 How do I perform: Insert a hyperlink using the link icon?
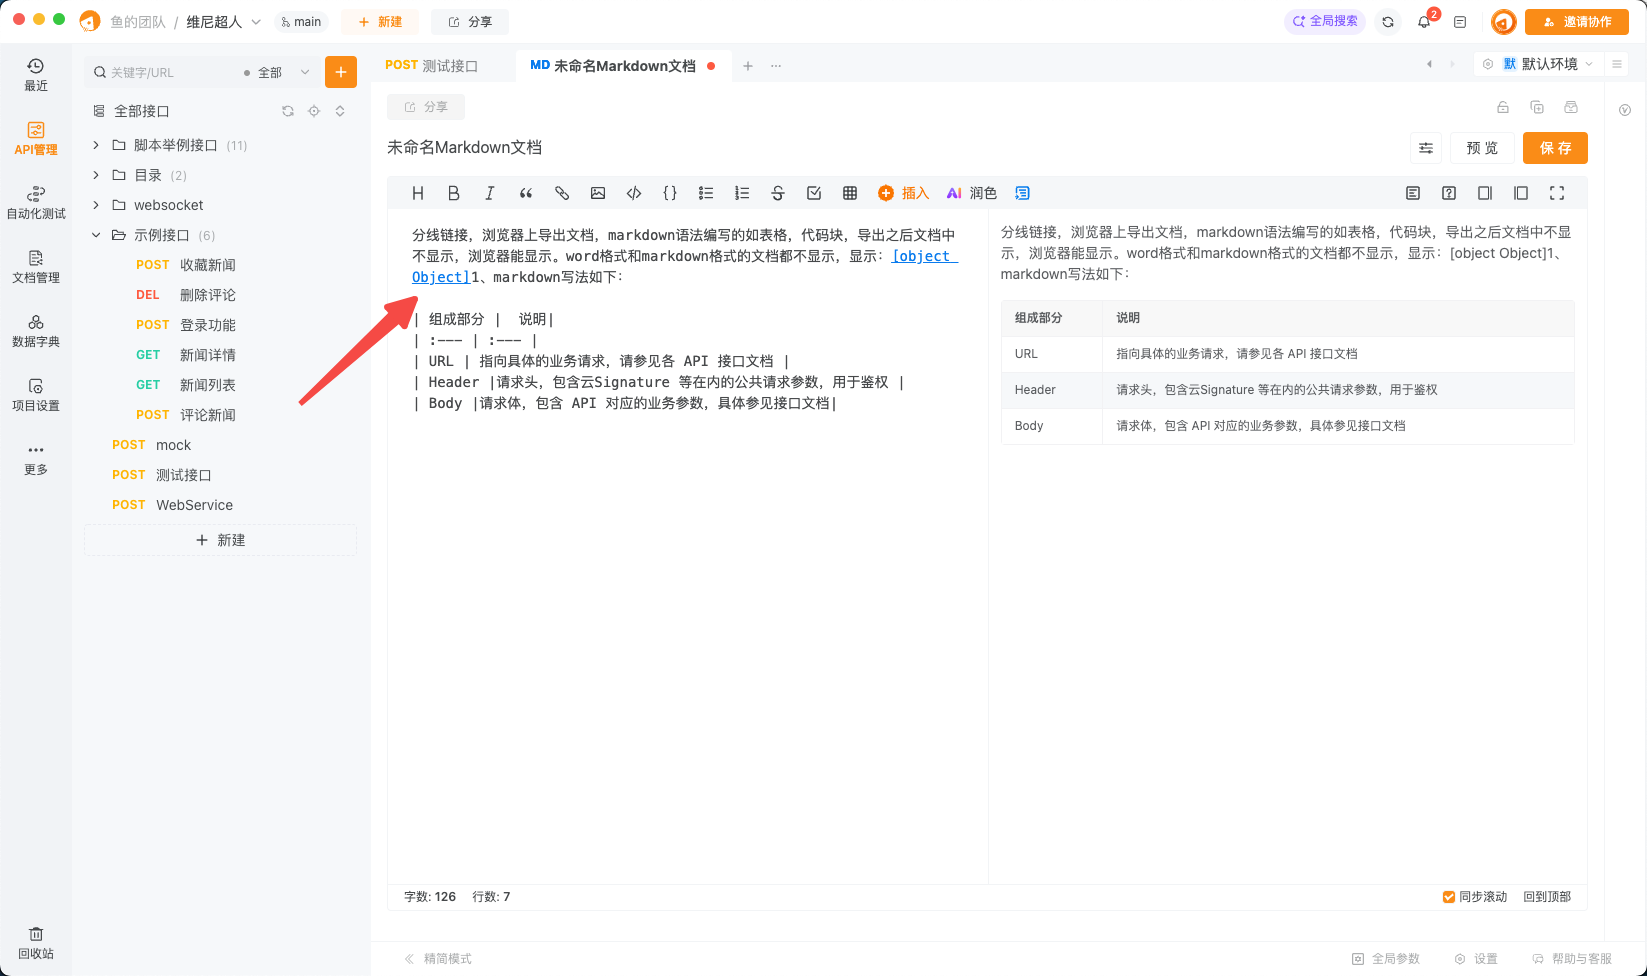(x=561, y=192)
